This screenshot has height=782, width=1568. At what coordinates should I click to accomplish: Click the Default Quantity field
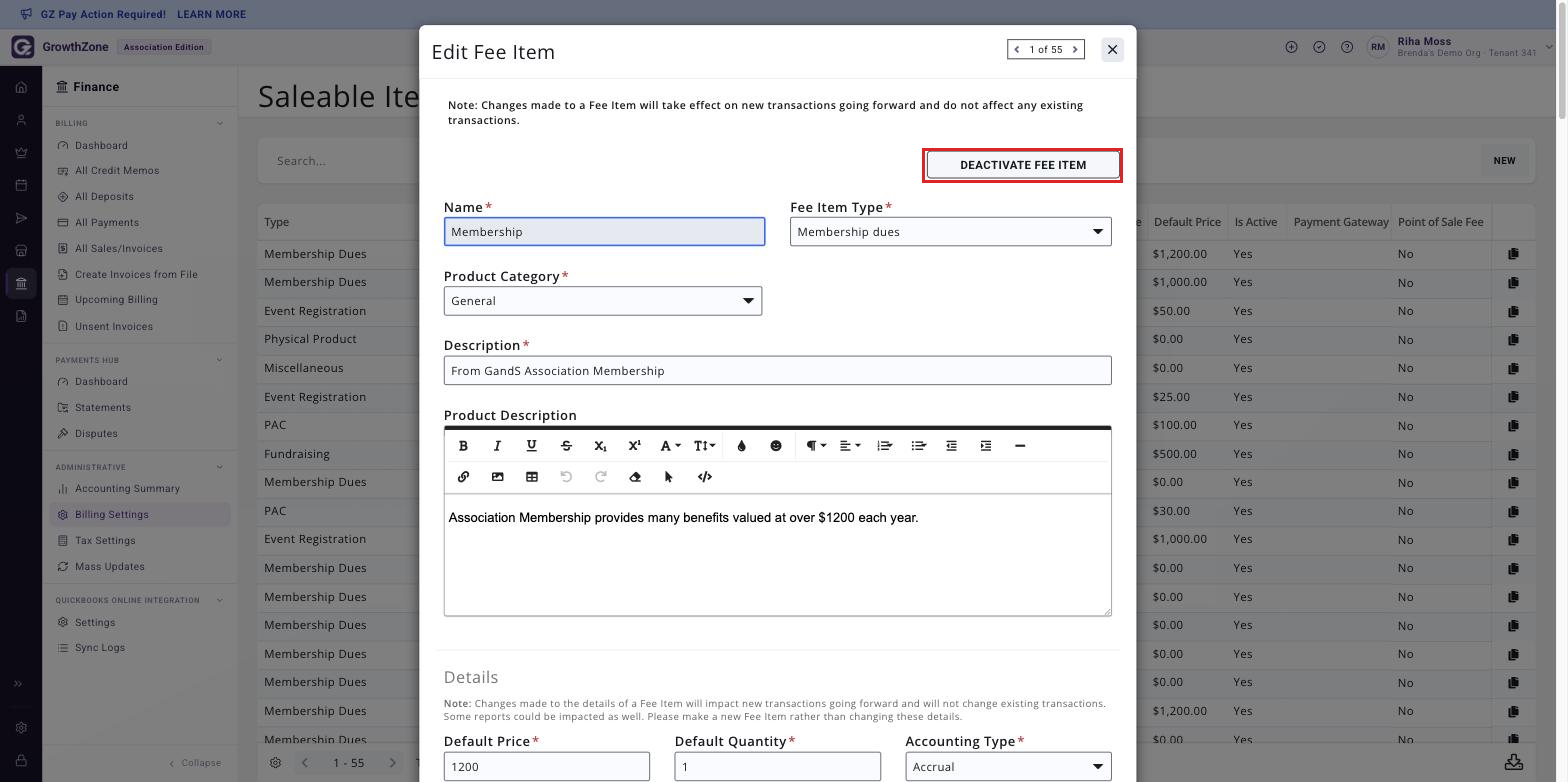coord(777,767)
